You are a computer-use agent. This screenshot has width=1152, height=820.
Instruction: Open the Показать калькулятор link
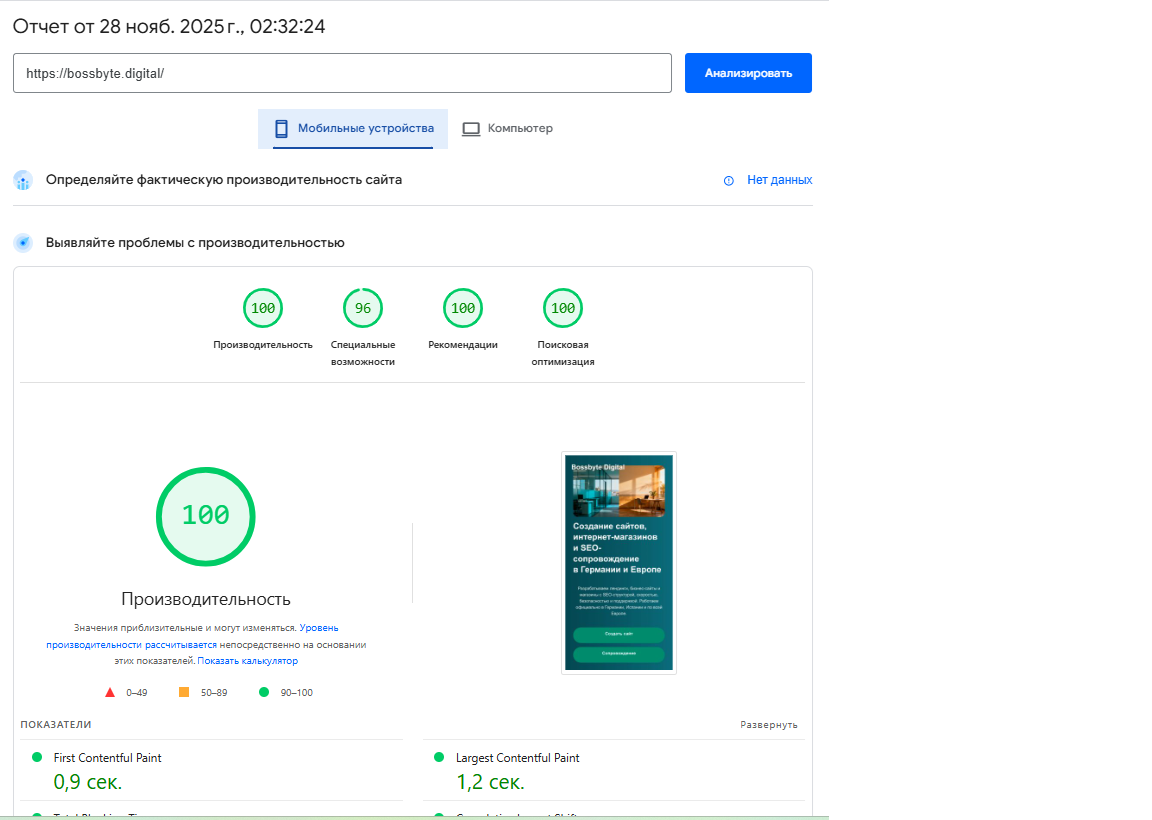247,661
